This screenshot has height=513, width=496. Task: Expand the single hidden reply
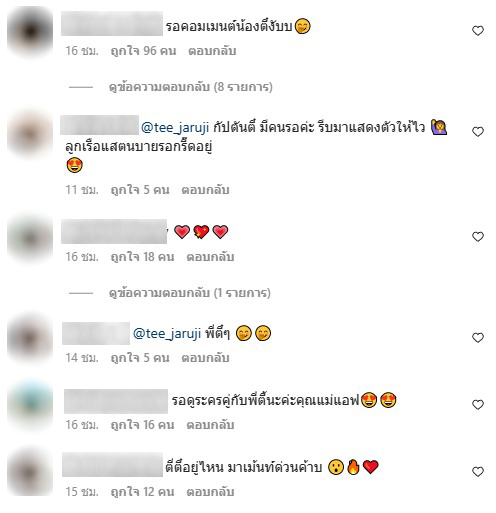(189, 293)
